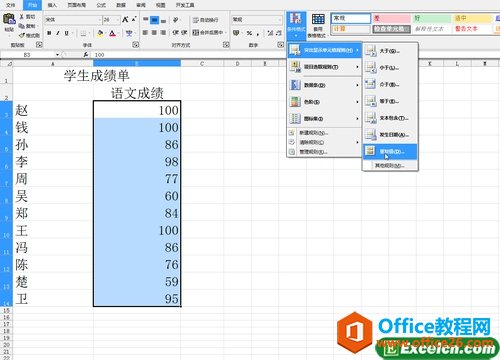Screen dimensions: 500x360
Task: Apply the red font color A
Action: click(x=112, y=33)
